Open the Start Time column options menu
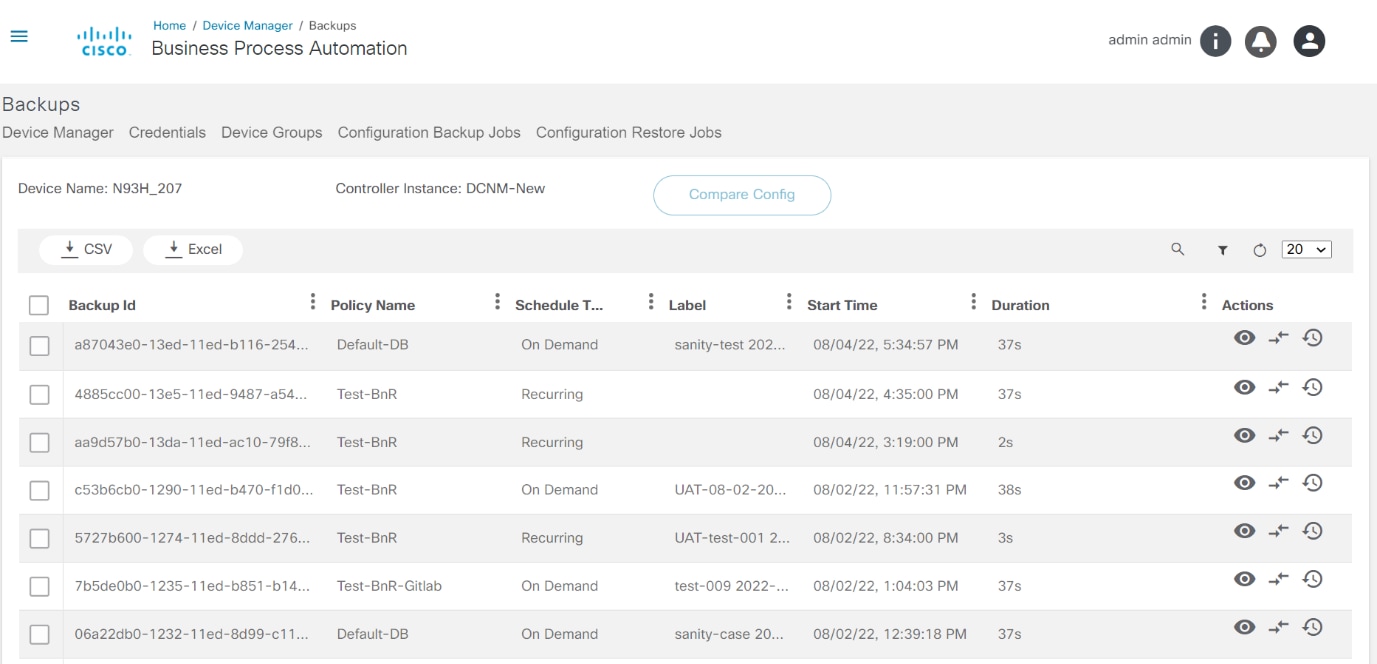 click(x=973, y=302)
